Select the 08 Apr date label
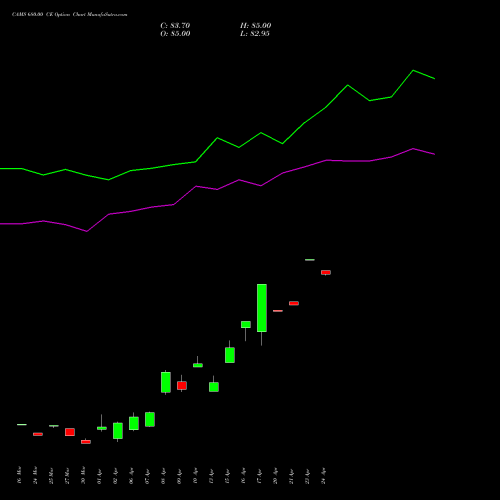500x500 pixels. coord(163,476)
